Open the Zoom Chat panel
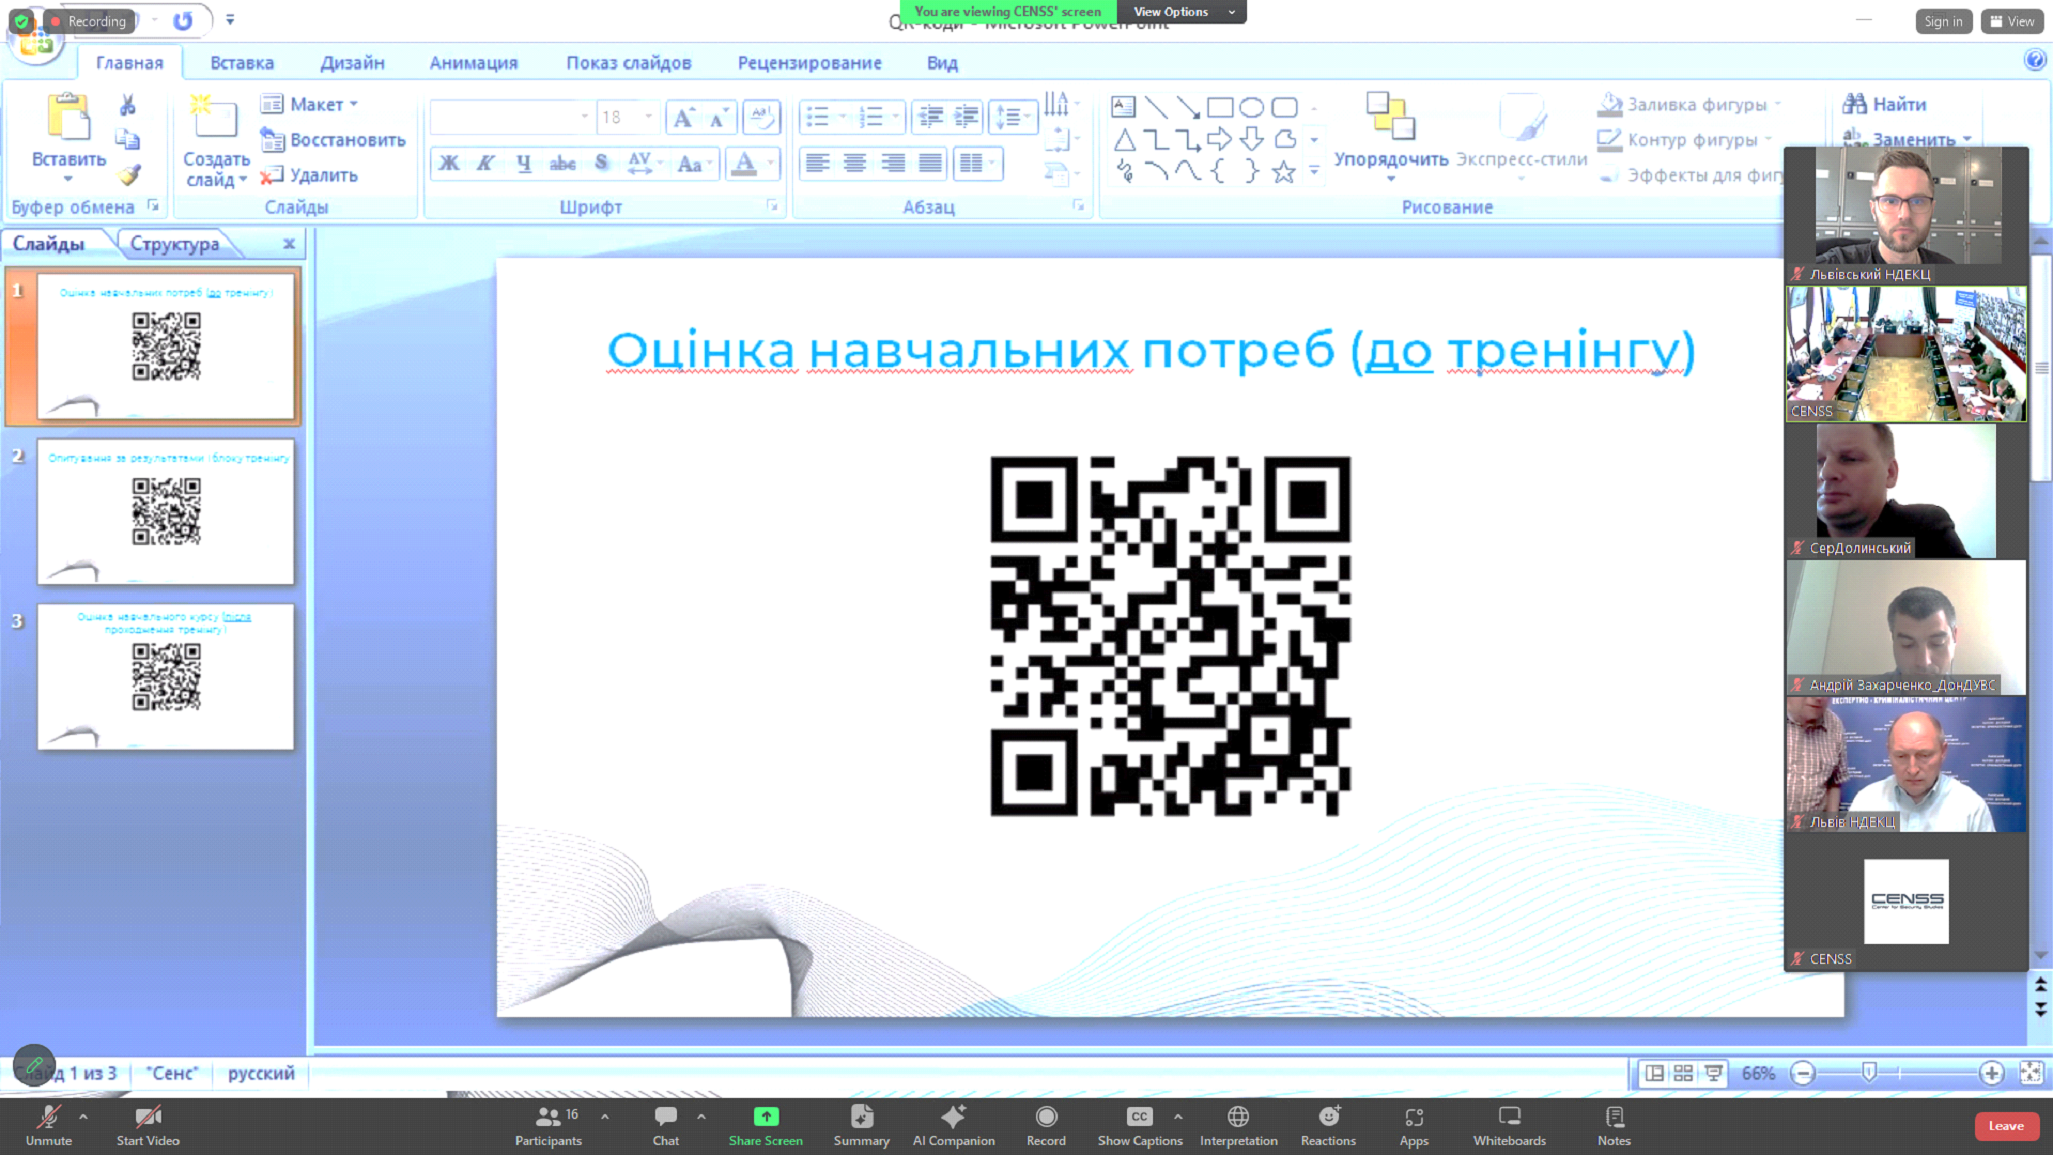This screenshot has width=2053, height=1155. click(x=665, y=1125)
